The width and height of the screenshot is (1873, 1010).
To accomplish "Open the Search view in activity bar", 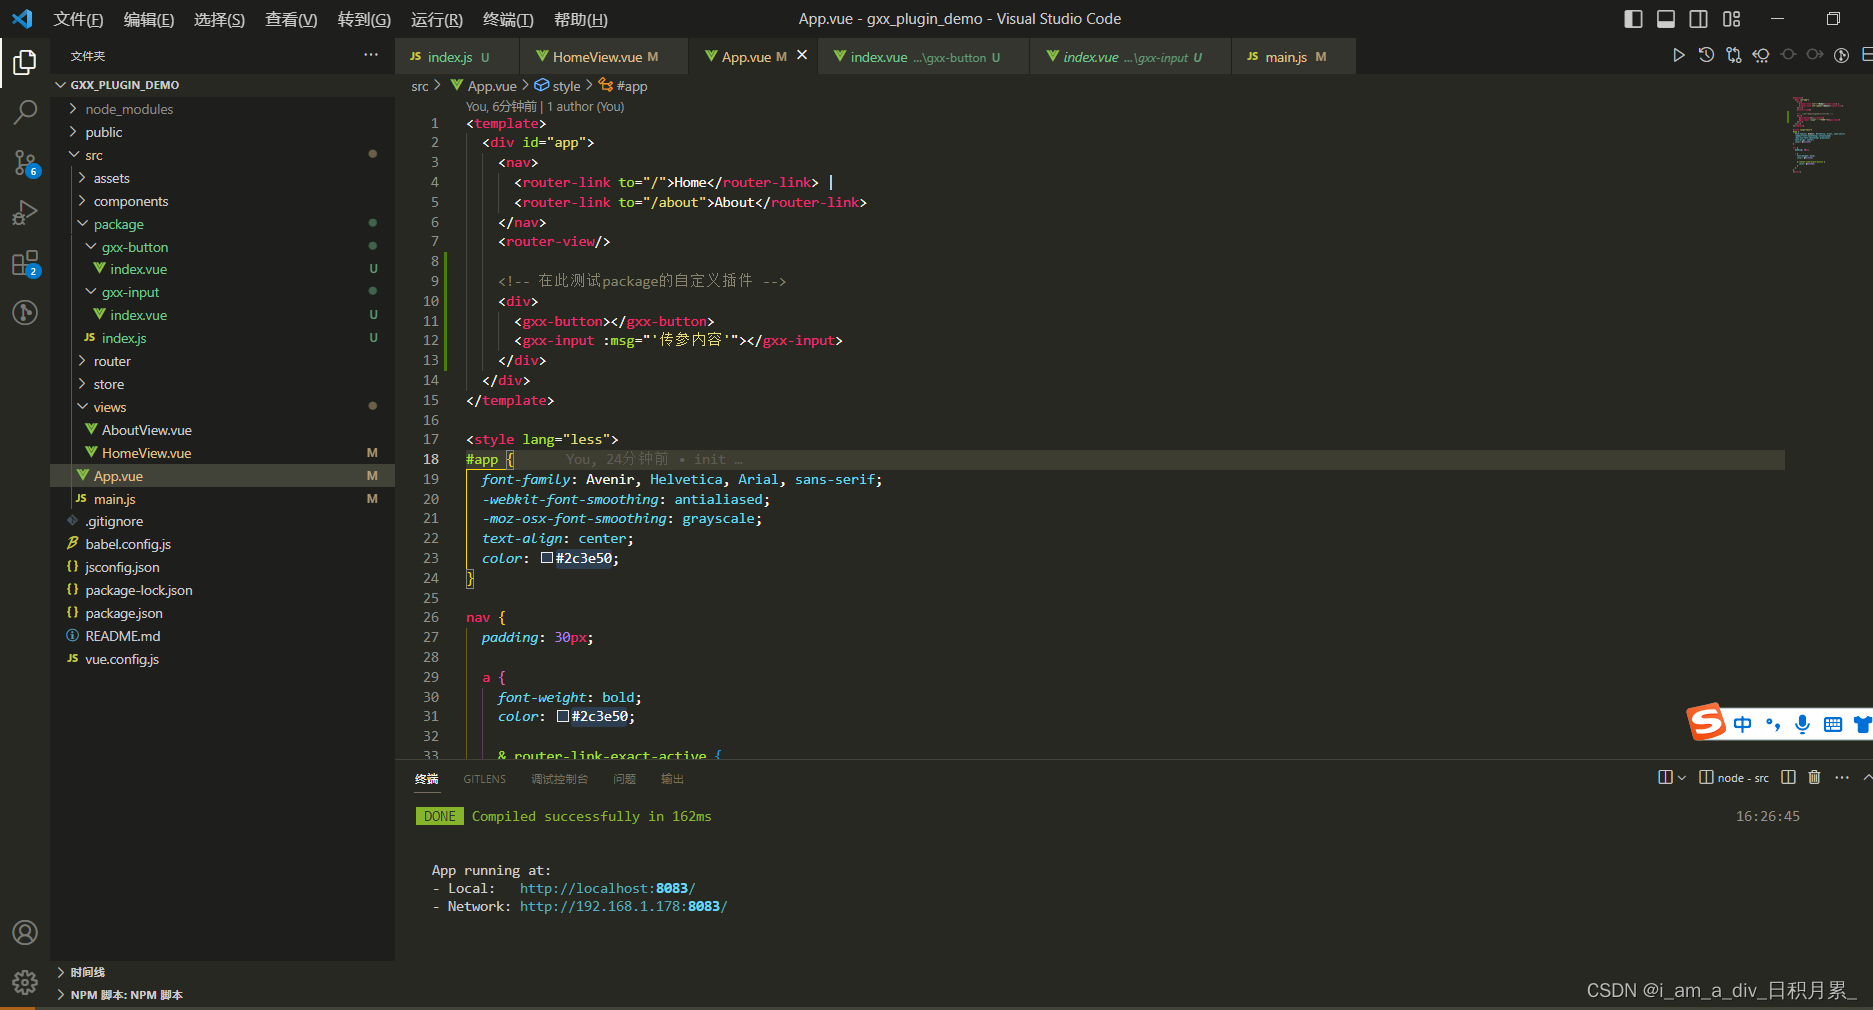I will (25, 112).
